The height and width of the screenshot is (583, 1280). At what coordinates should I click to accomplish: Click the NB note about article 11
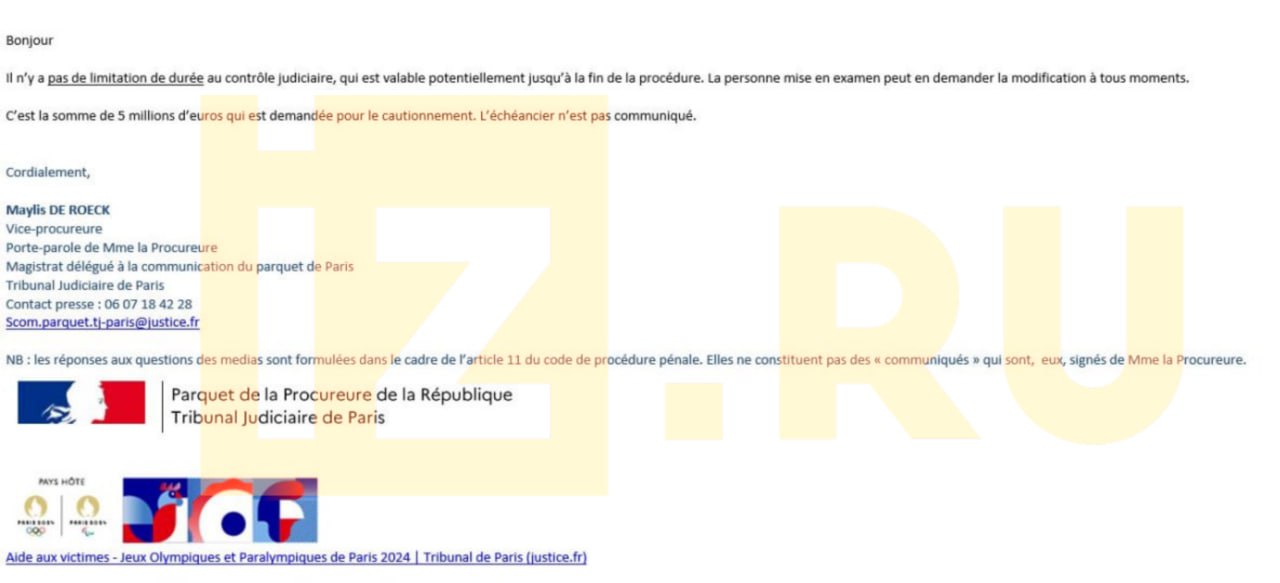(625, 360)
